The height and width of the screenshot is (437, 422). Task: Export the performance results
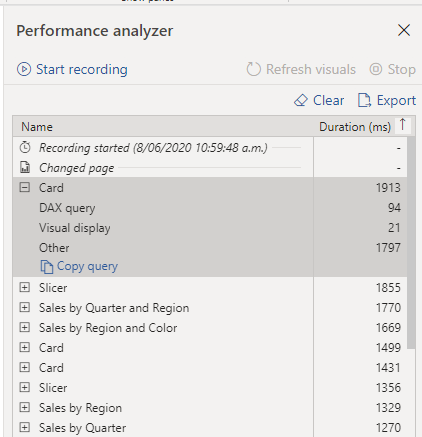click(387, 100)
